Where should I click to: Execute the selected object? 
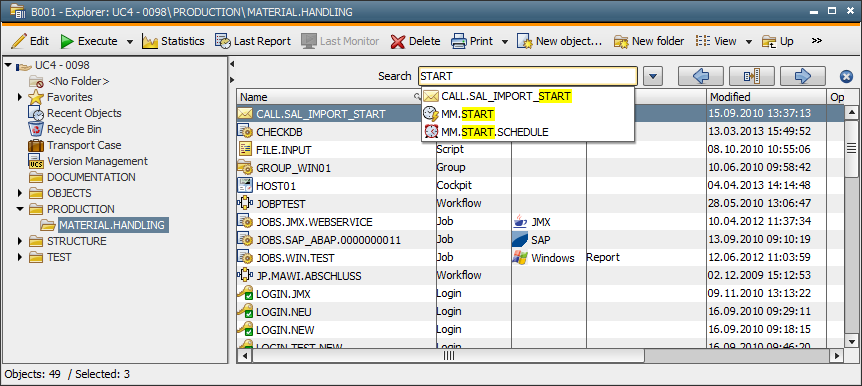pos(89,41)
